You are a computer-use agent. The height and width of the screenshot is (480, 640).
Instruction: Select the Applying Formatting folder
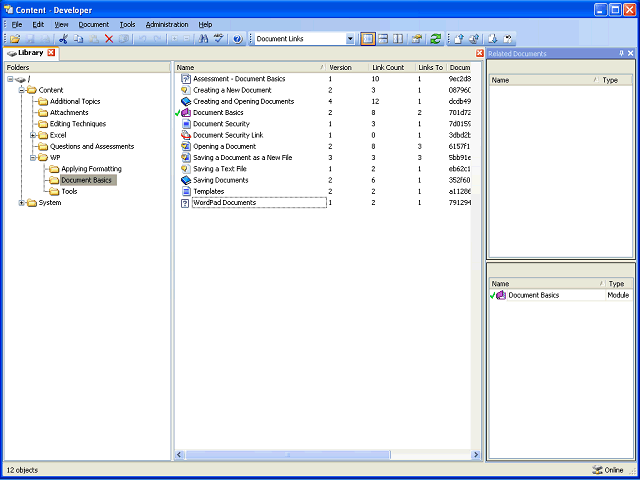point(91,169)
